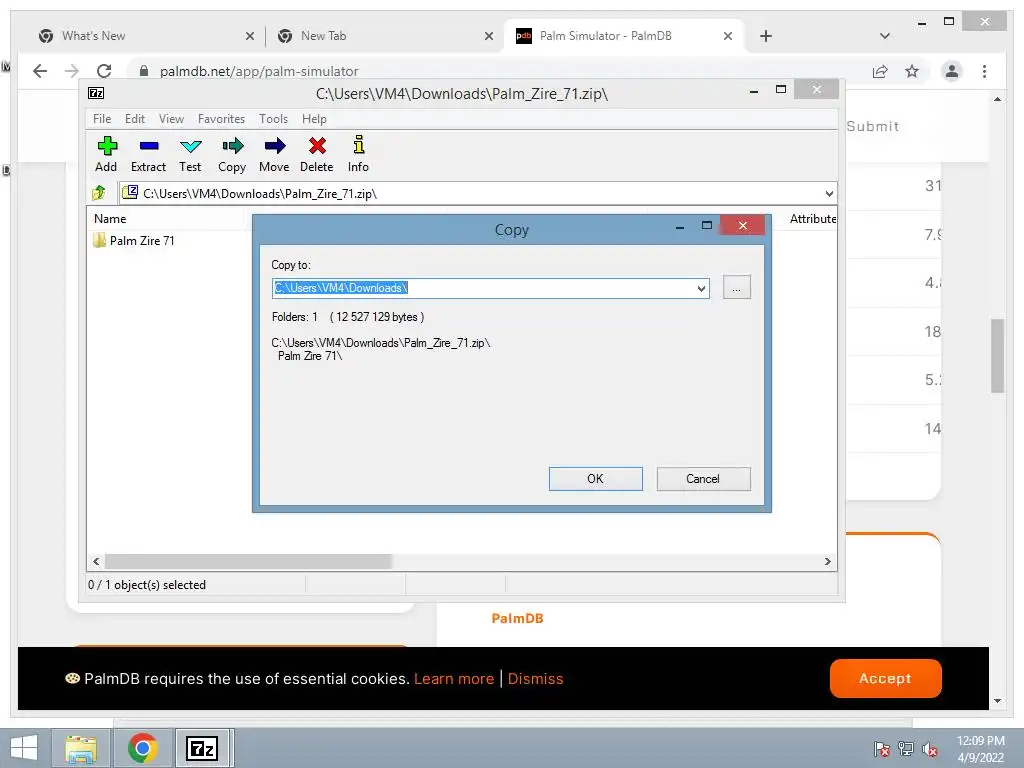Viewport: 1024px width, 768px height.
Task: Click the red Delete icon
Action: click(x=317, y=146)
